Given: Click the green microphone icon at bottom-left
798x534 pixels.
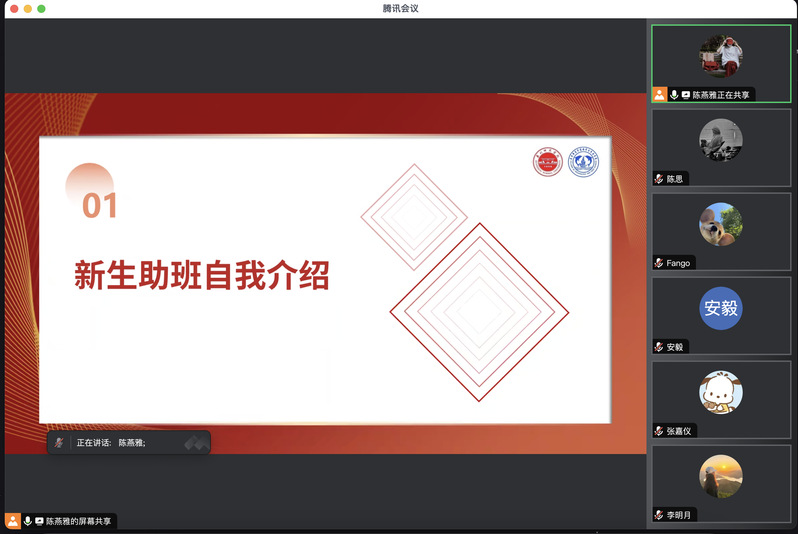Looking at the screenshot, I should 27,521.
